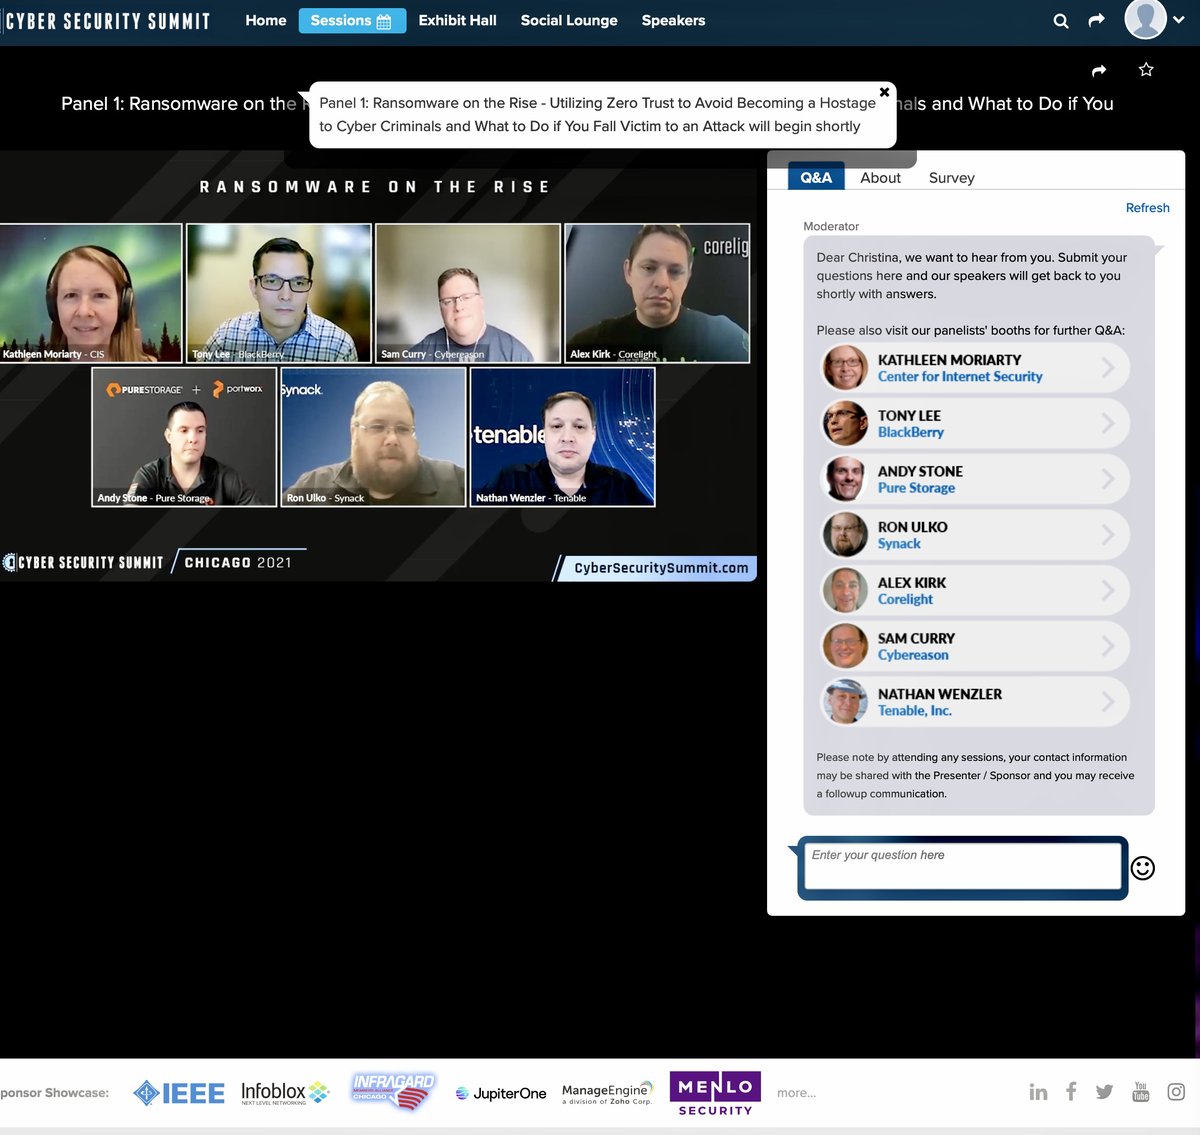This screenshot has height=1135, width=1200.
Task: Open the emoji picker smiley icon
Action: [1143, 868]
